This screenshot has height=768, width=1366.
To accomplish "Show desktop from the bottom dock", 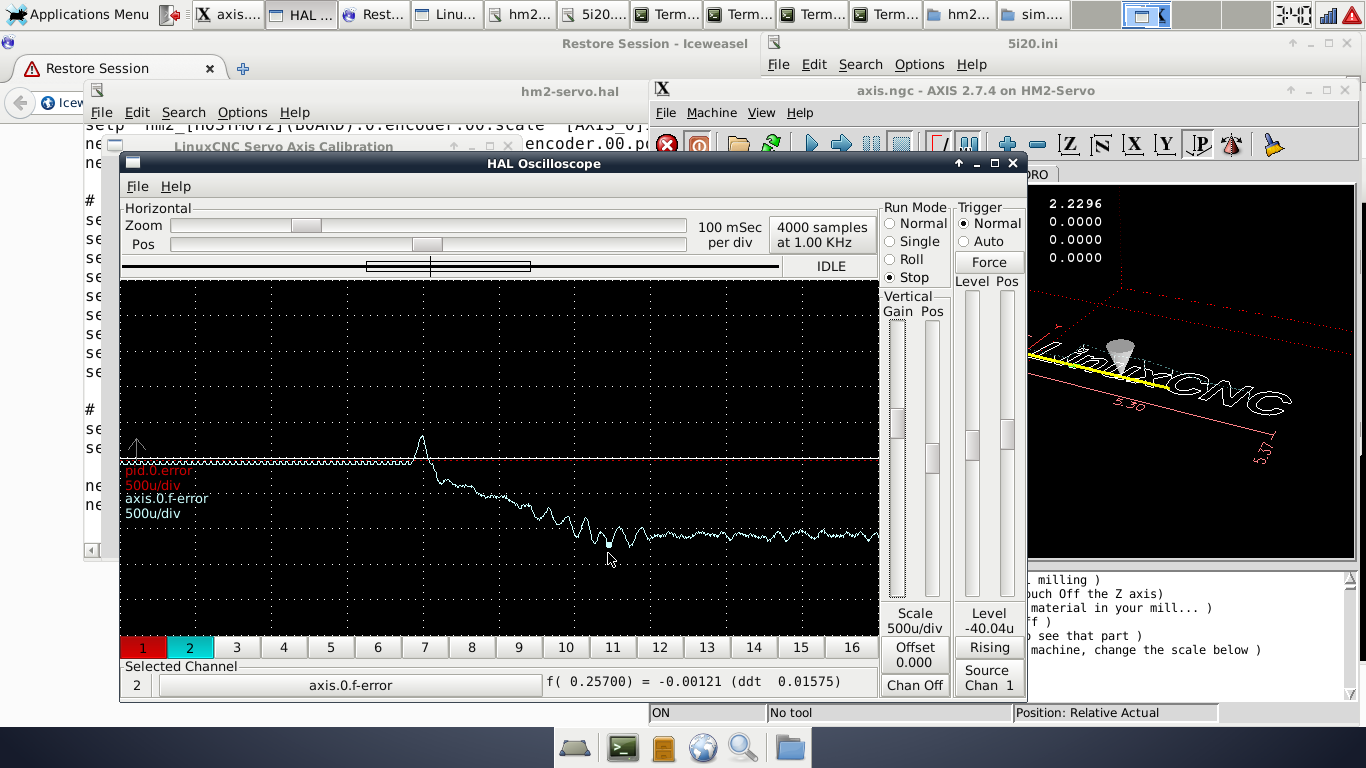I will (575, 747).
